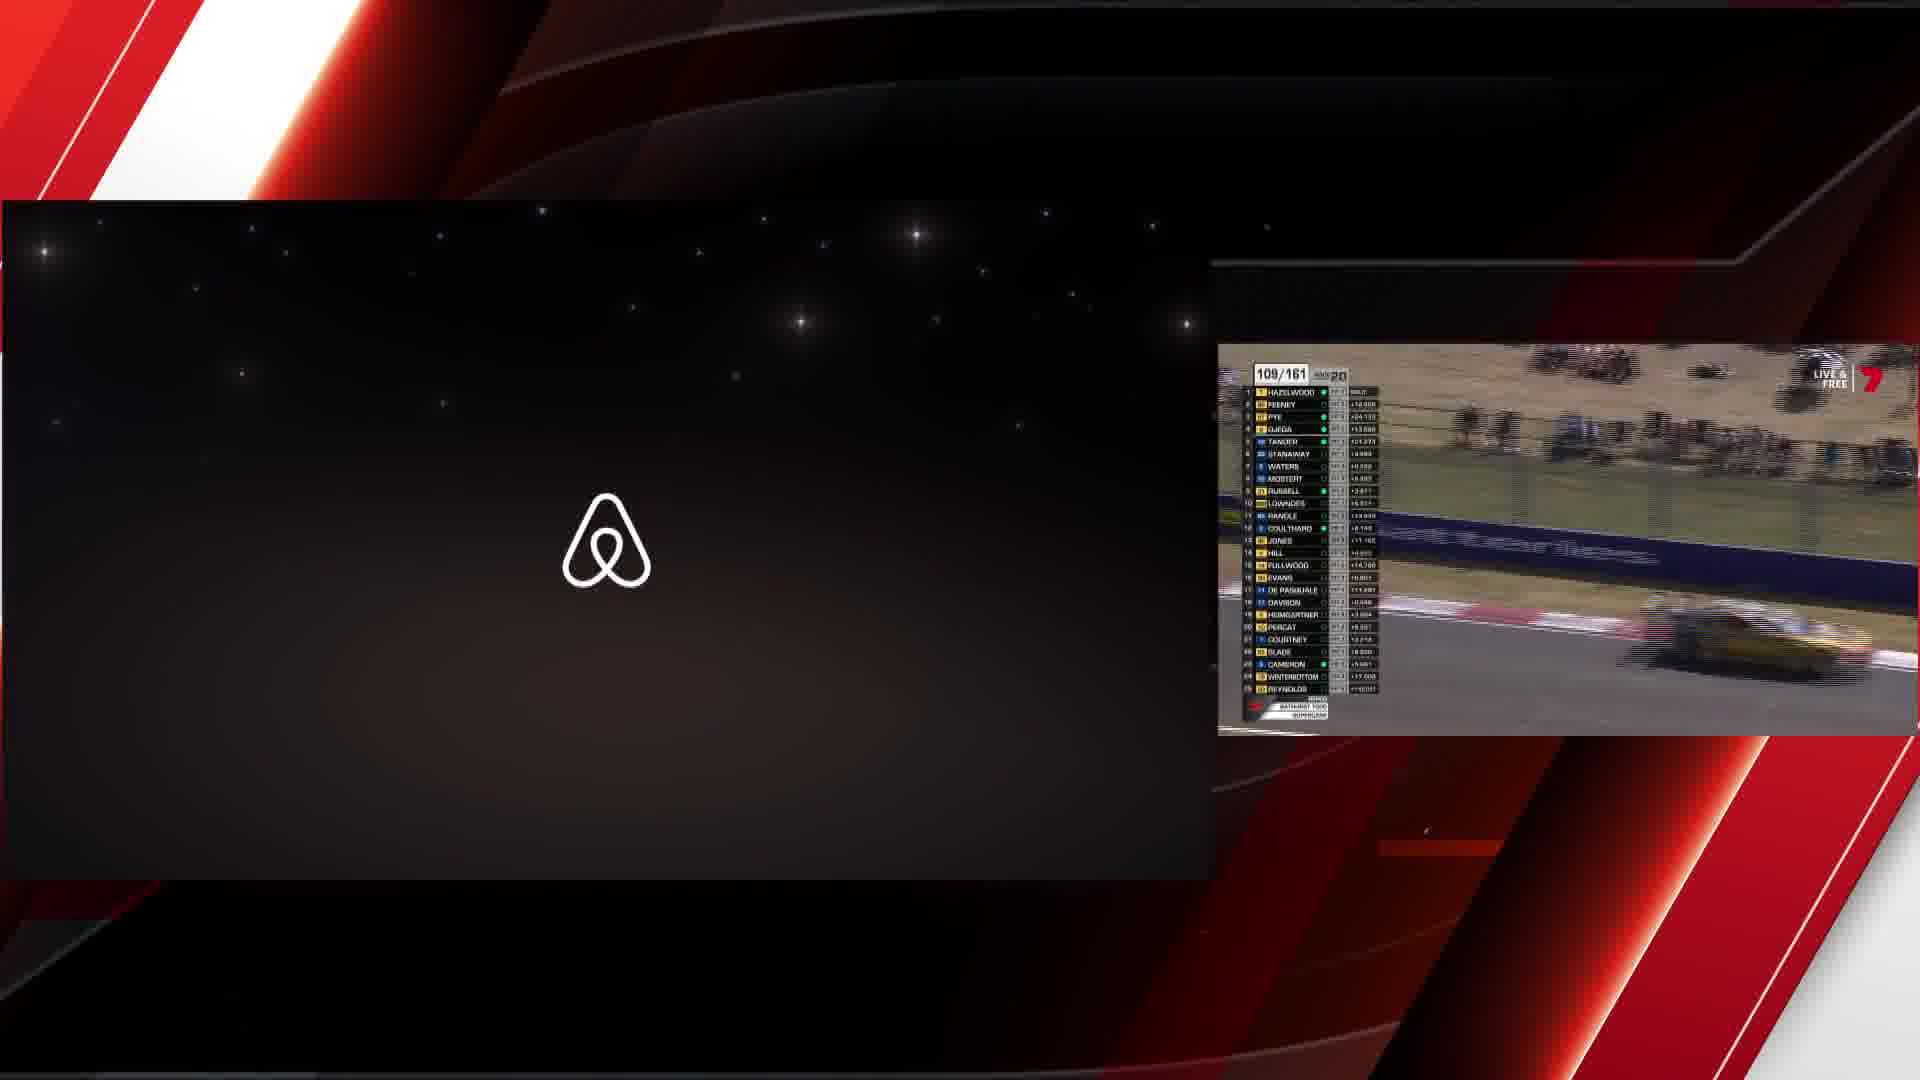Screen dimensions: 1920x1080
Task: Click the 109/161 lap counter
Action: pos(1281,374)
